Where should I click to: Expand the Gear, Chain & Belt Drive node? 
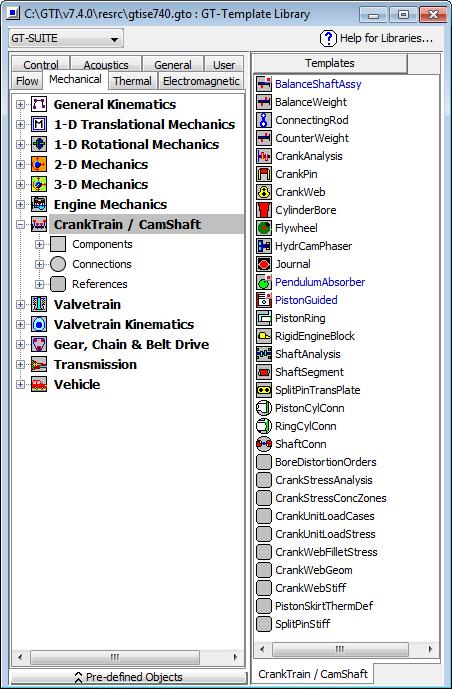(x=20, y=344)
